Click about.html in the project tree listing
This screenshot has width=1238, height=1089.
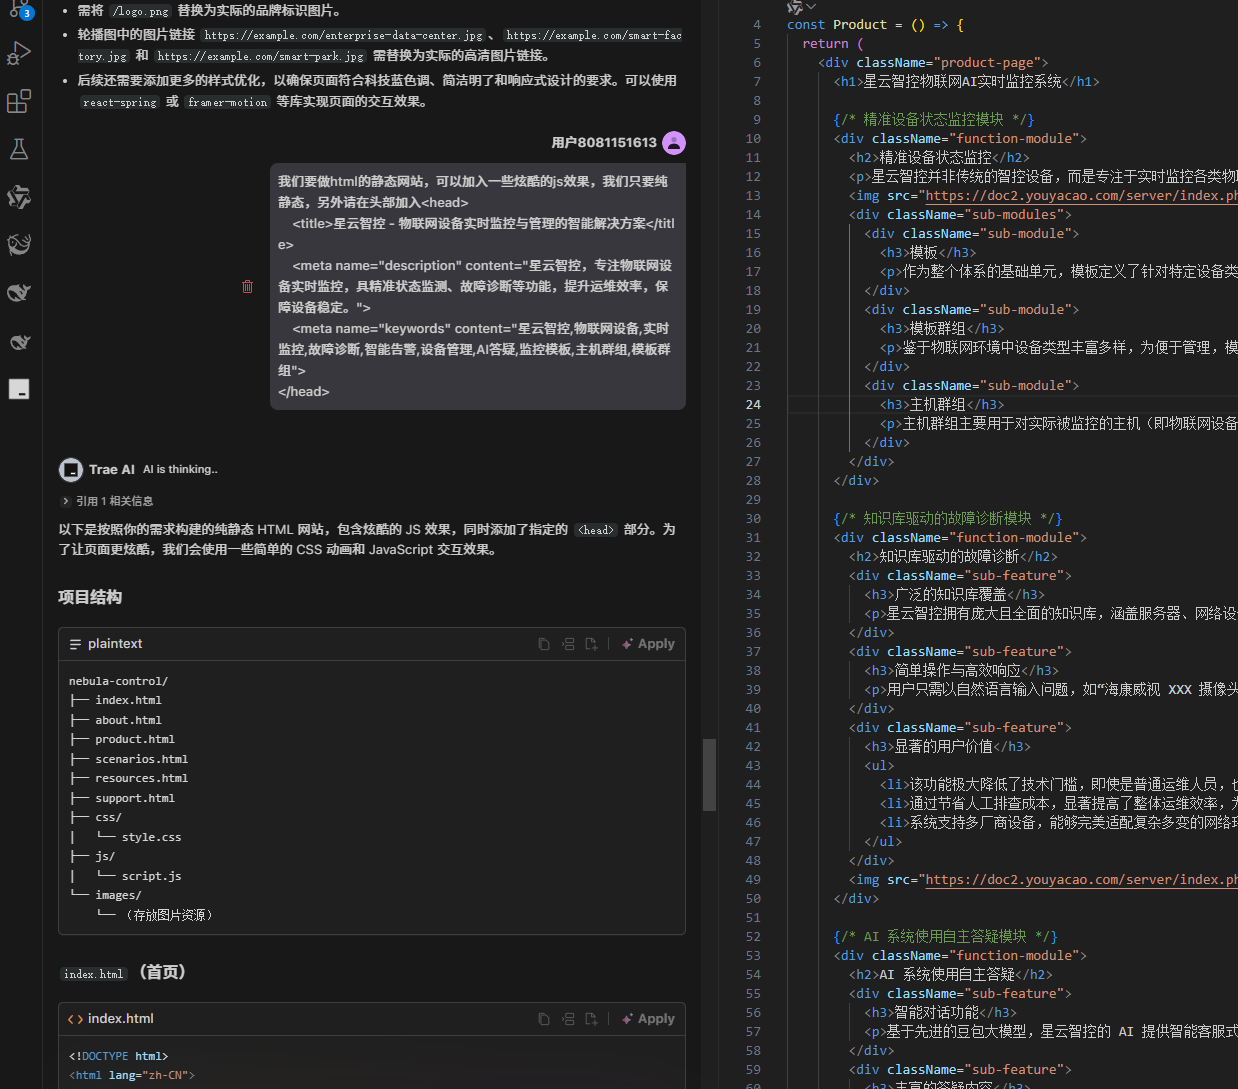pyautogui.click(x=128, y=720)
